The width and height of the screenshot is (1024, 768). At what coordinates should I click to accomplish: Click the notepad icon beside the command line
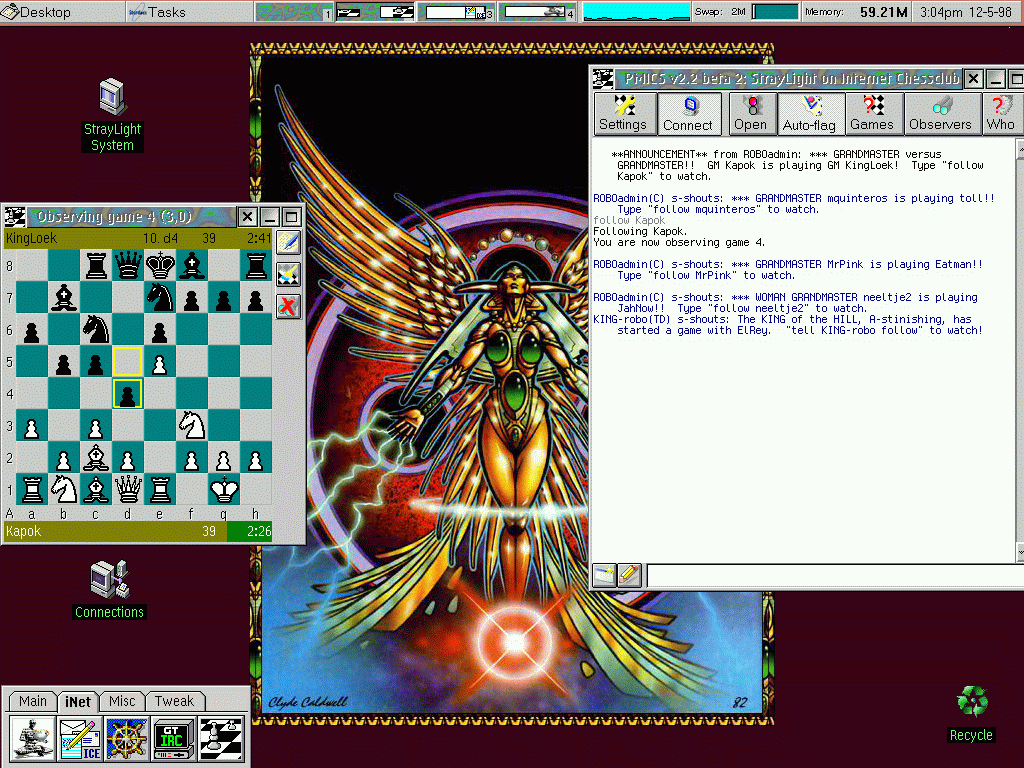[x=604, y=575]
